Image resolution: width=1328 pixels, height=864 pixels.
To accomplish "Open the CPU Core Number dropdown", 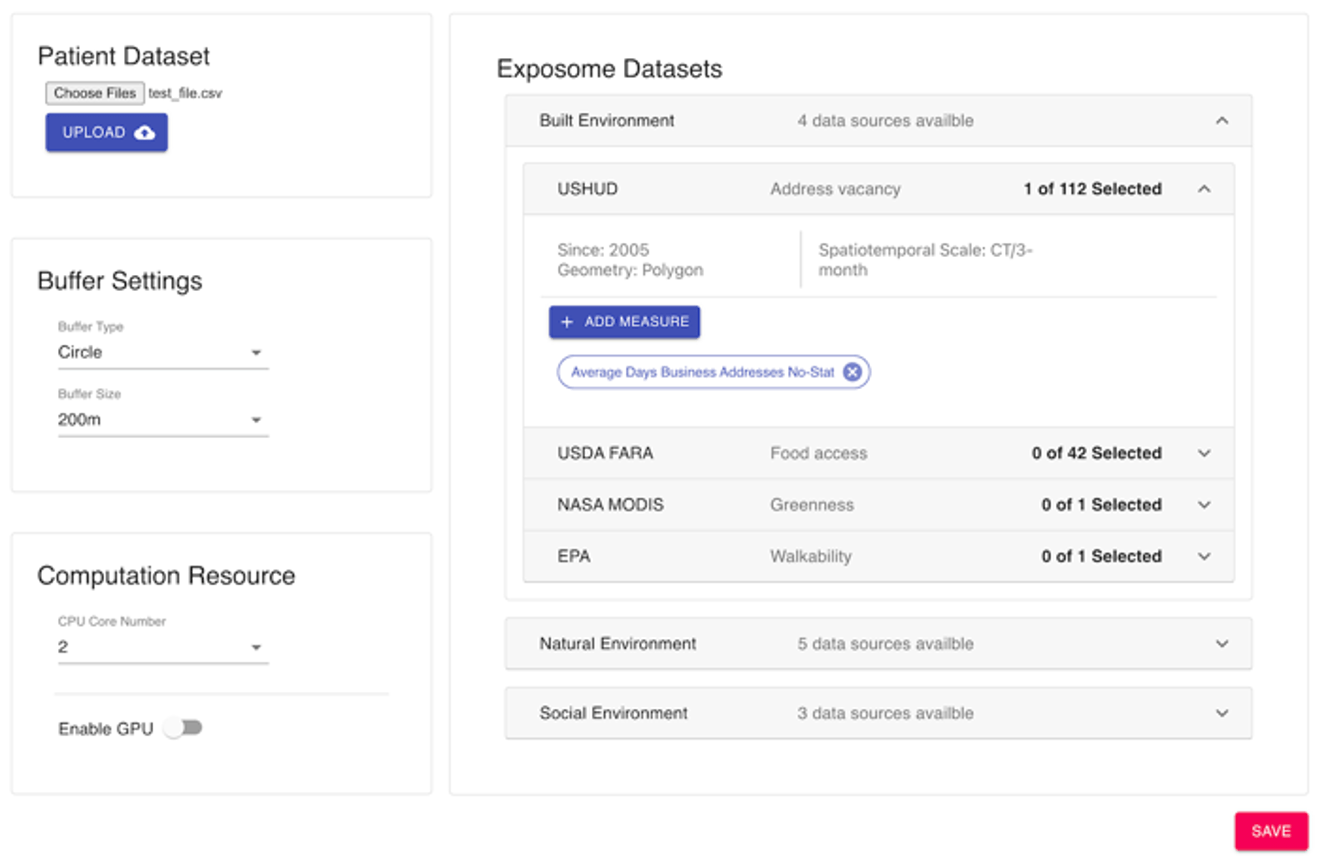I will [163, 647].
